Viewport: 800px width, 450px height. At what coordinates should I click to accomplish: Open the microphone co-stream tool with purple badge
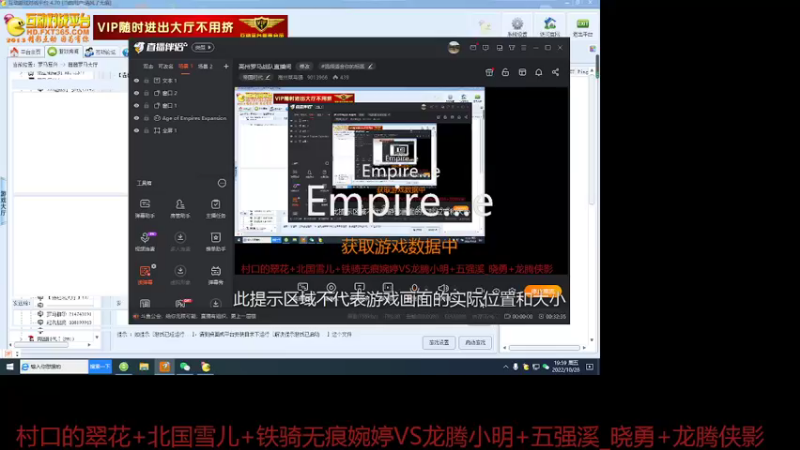145,241
